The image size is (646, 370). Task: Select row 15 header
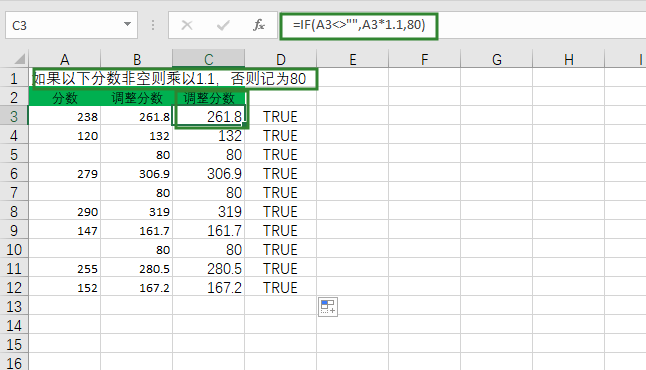coord(14,344)
